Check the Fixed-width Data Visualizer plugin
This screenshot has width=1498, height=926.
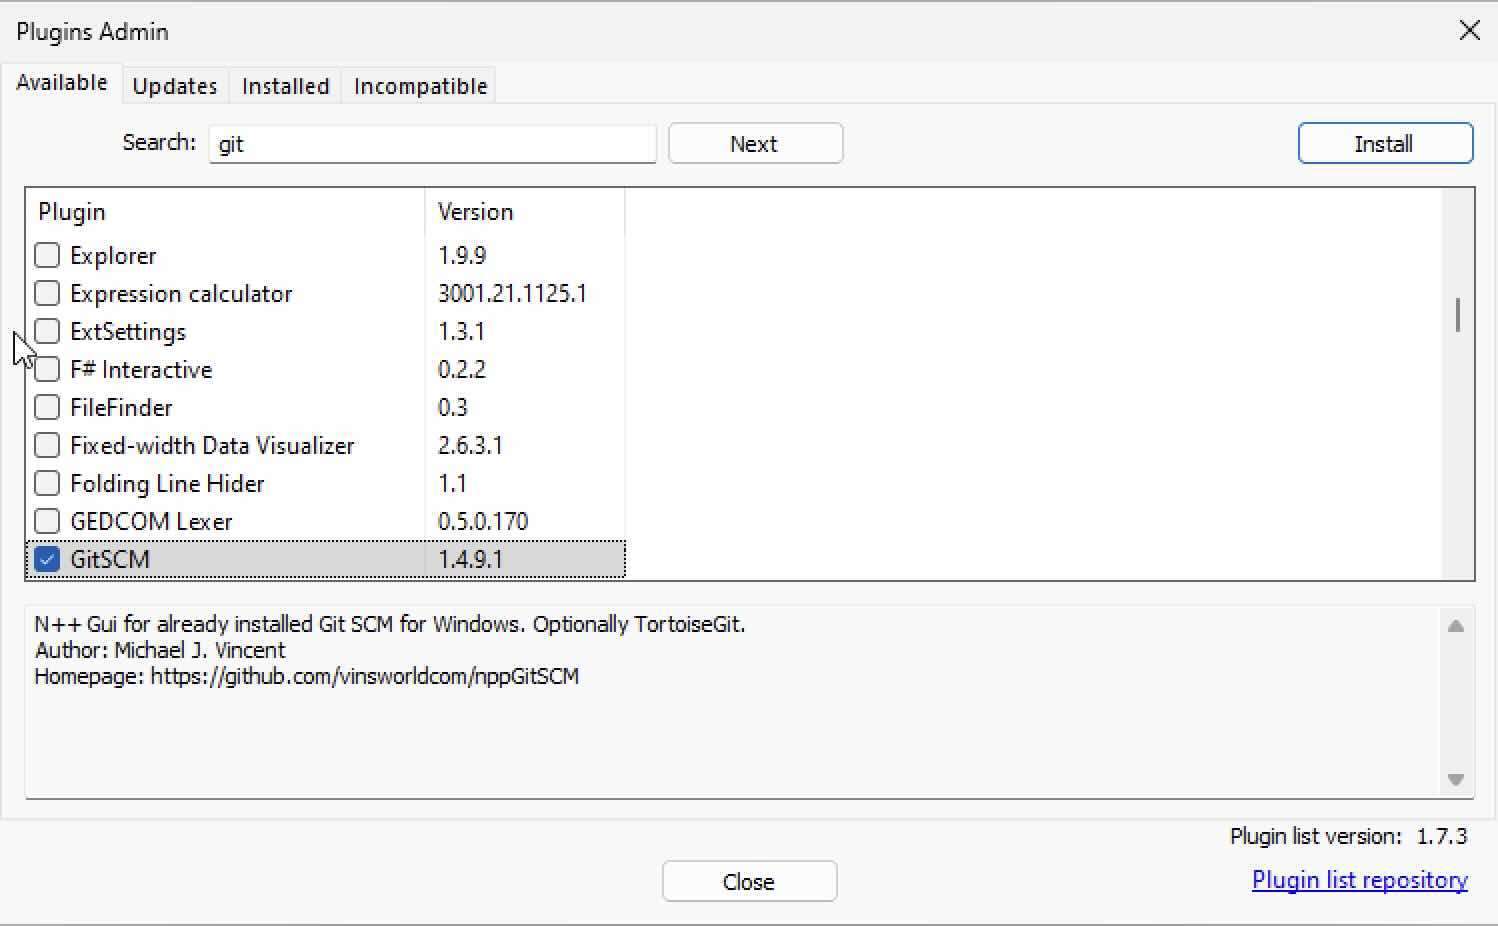[x=47, y=445]
